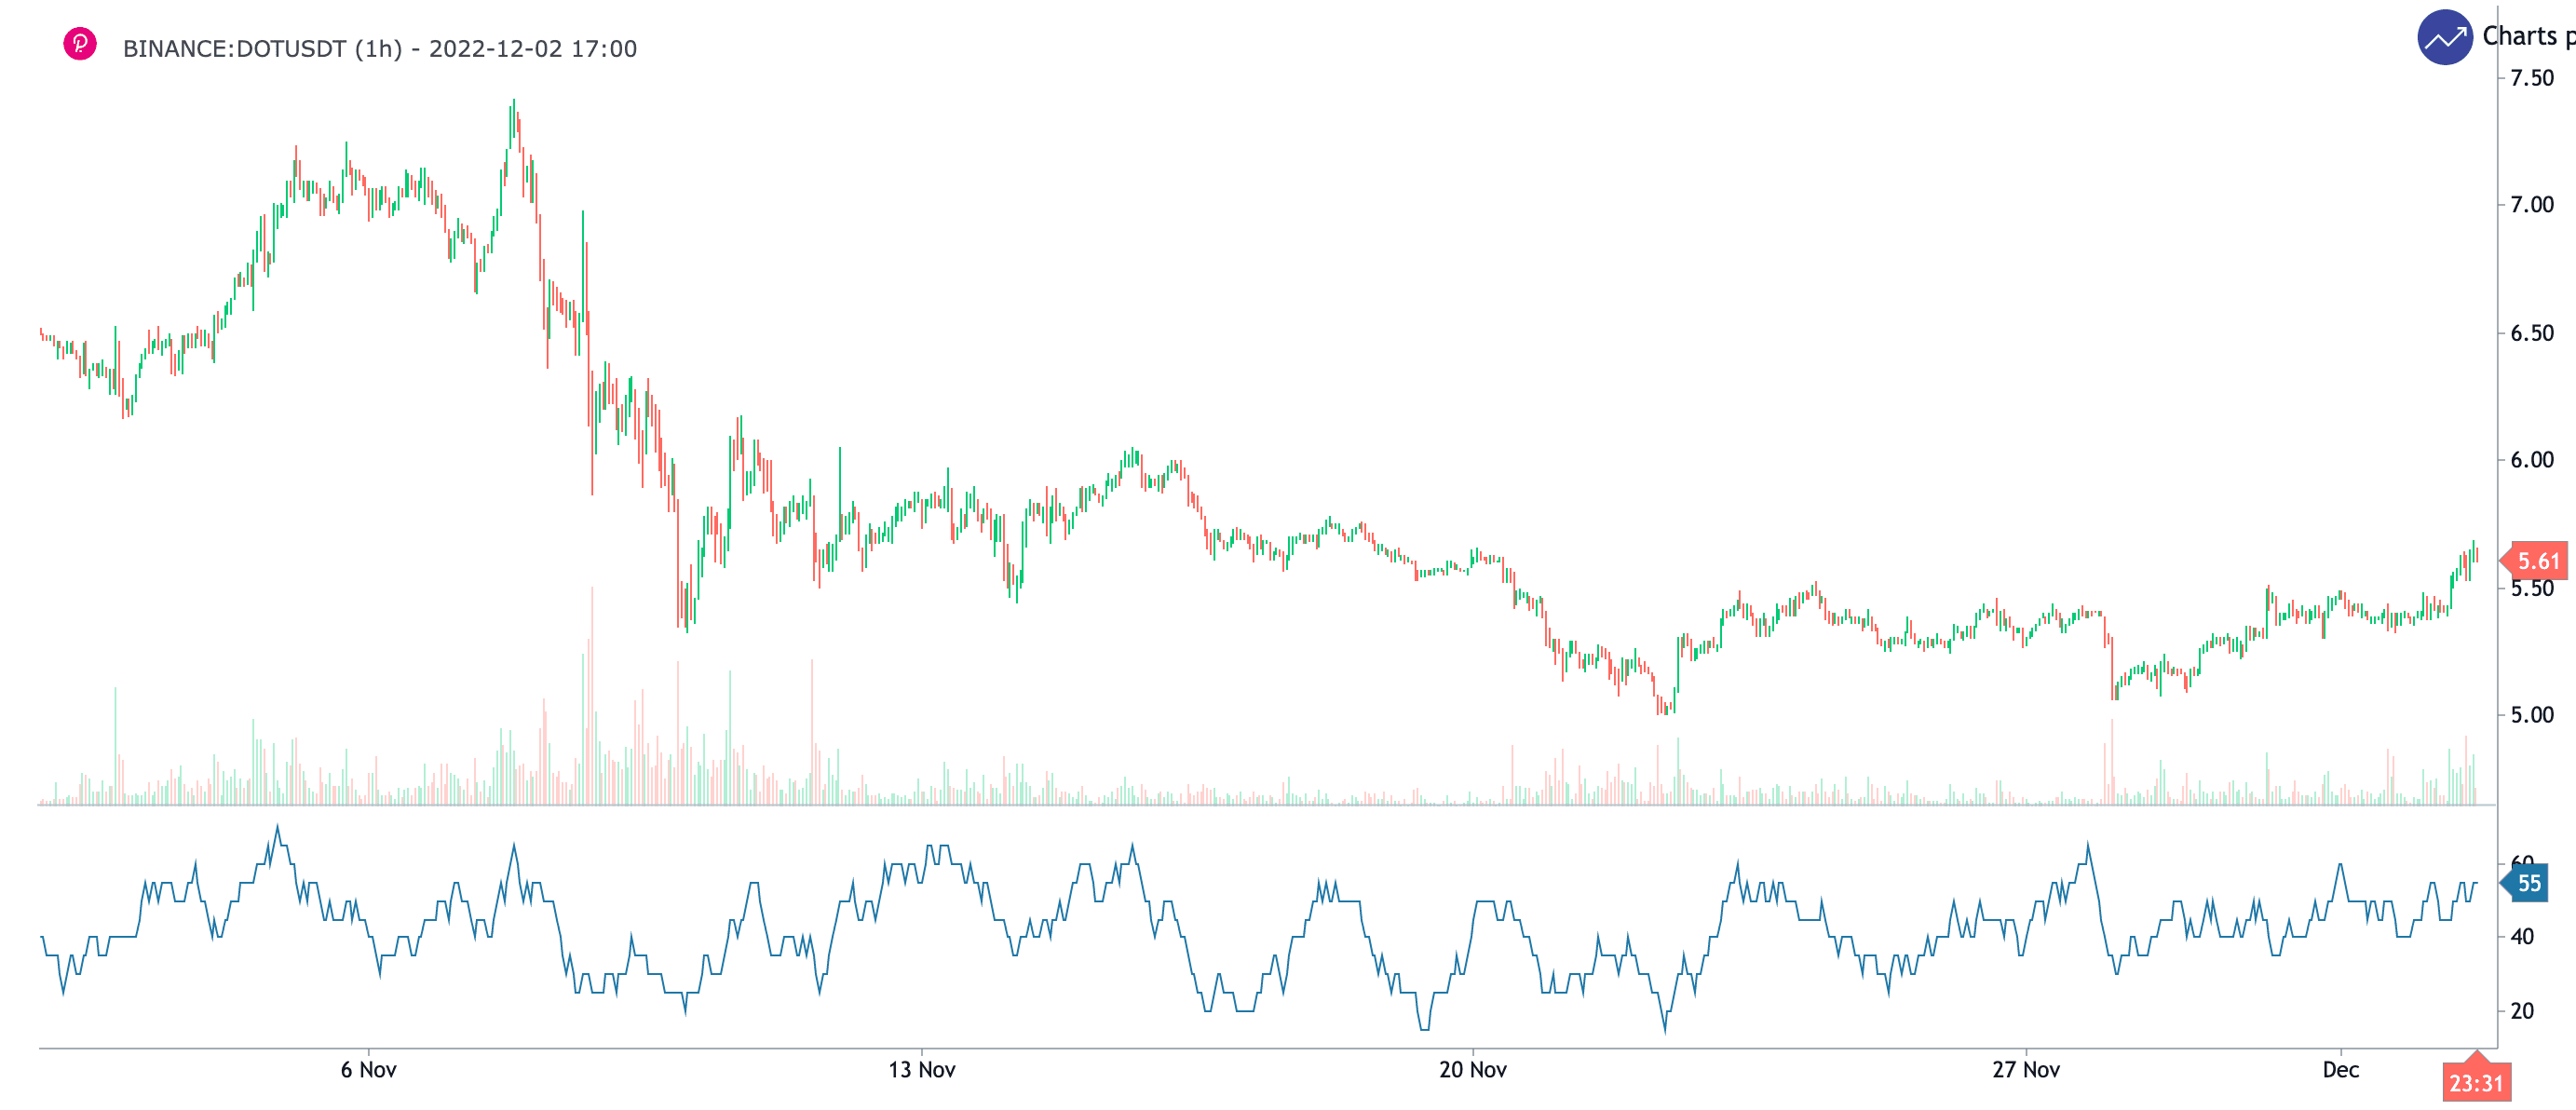
Task: Click the red 5.61 current price tag
Action: point(2538,561)
